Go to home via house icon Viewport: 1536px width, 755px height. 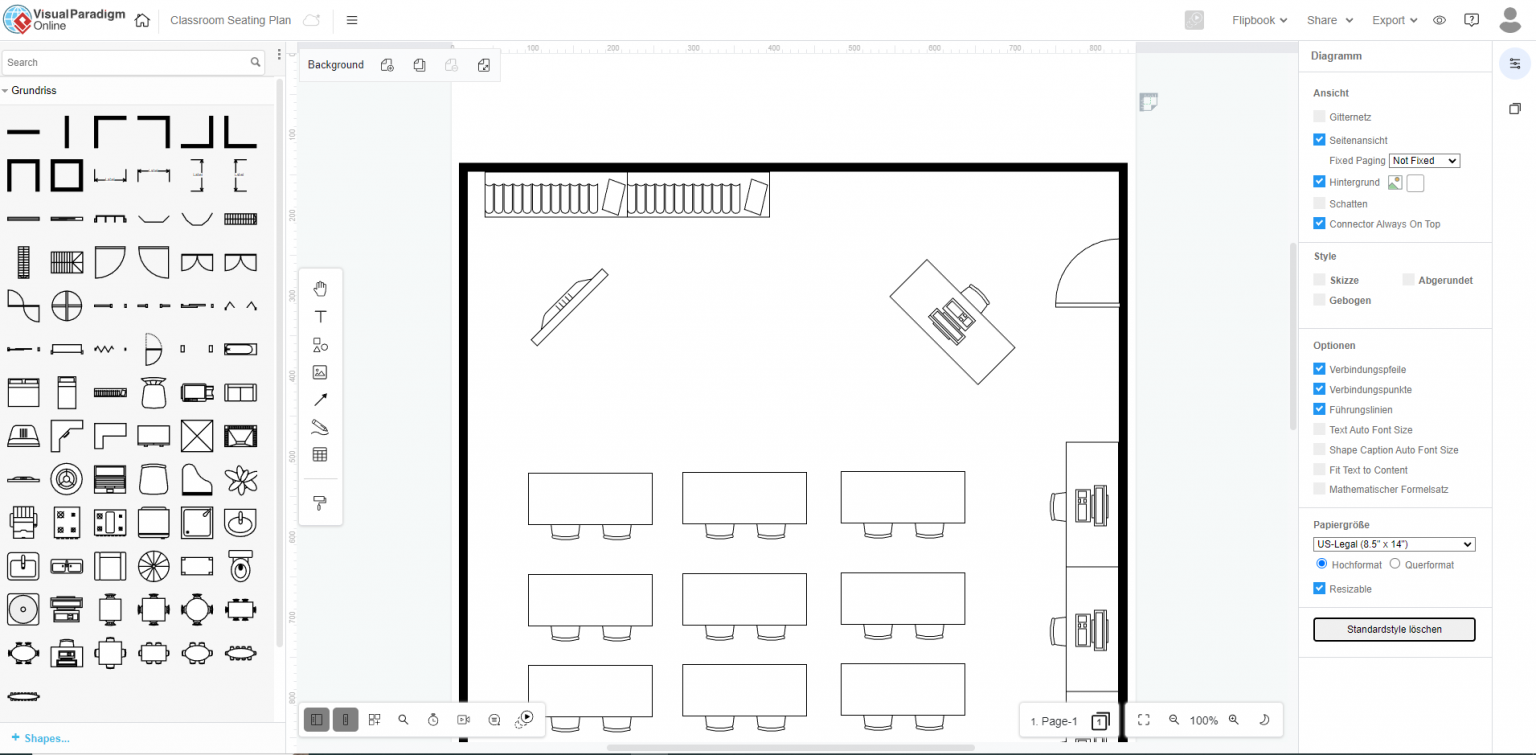click(142, 20)
